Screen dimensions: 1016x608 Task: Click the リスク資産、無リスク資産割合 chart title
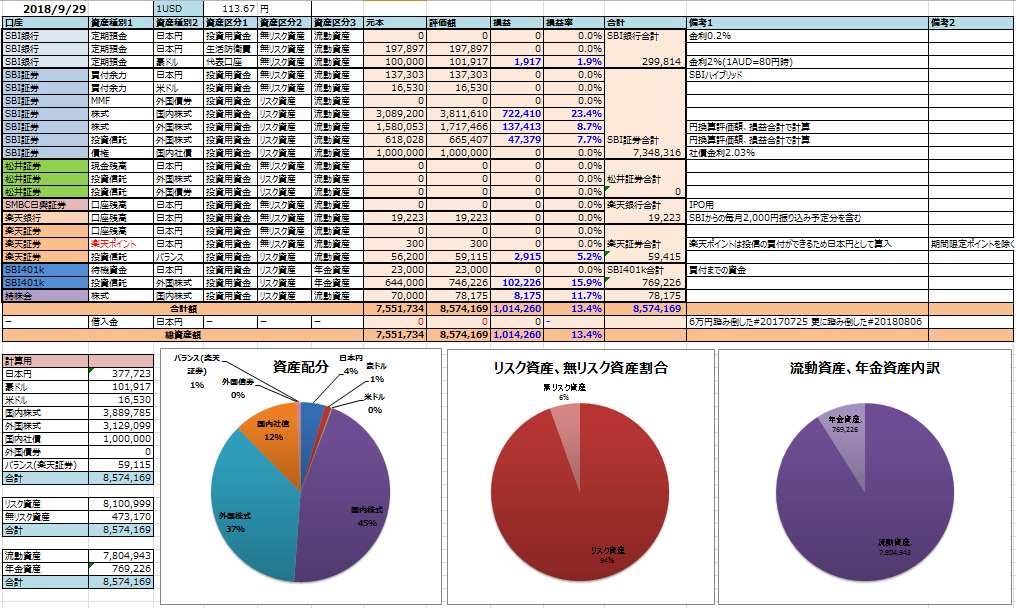581,368
